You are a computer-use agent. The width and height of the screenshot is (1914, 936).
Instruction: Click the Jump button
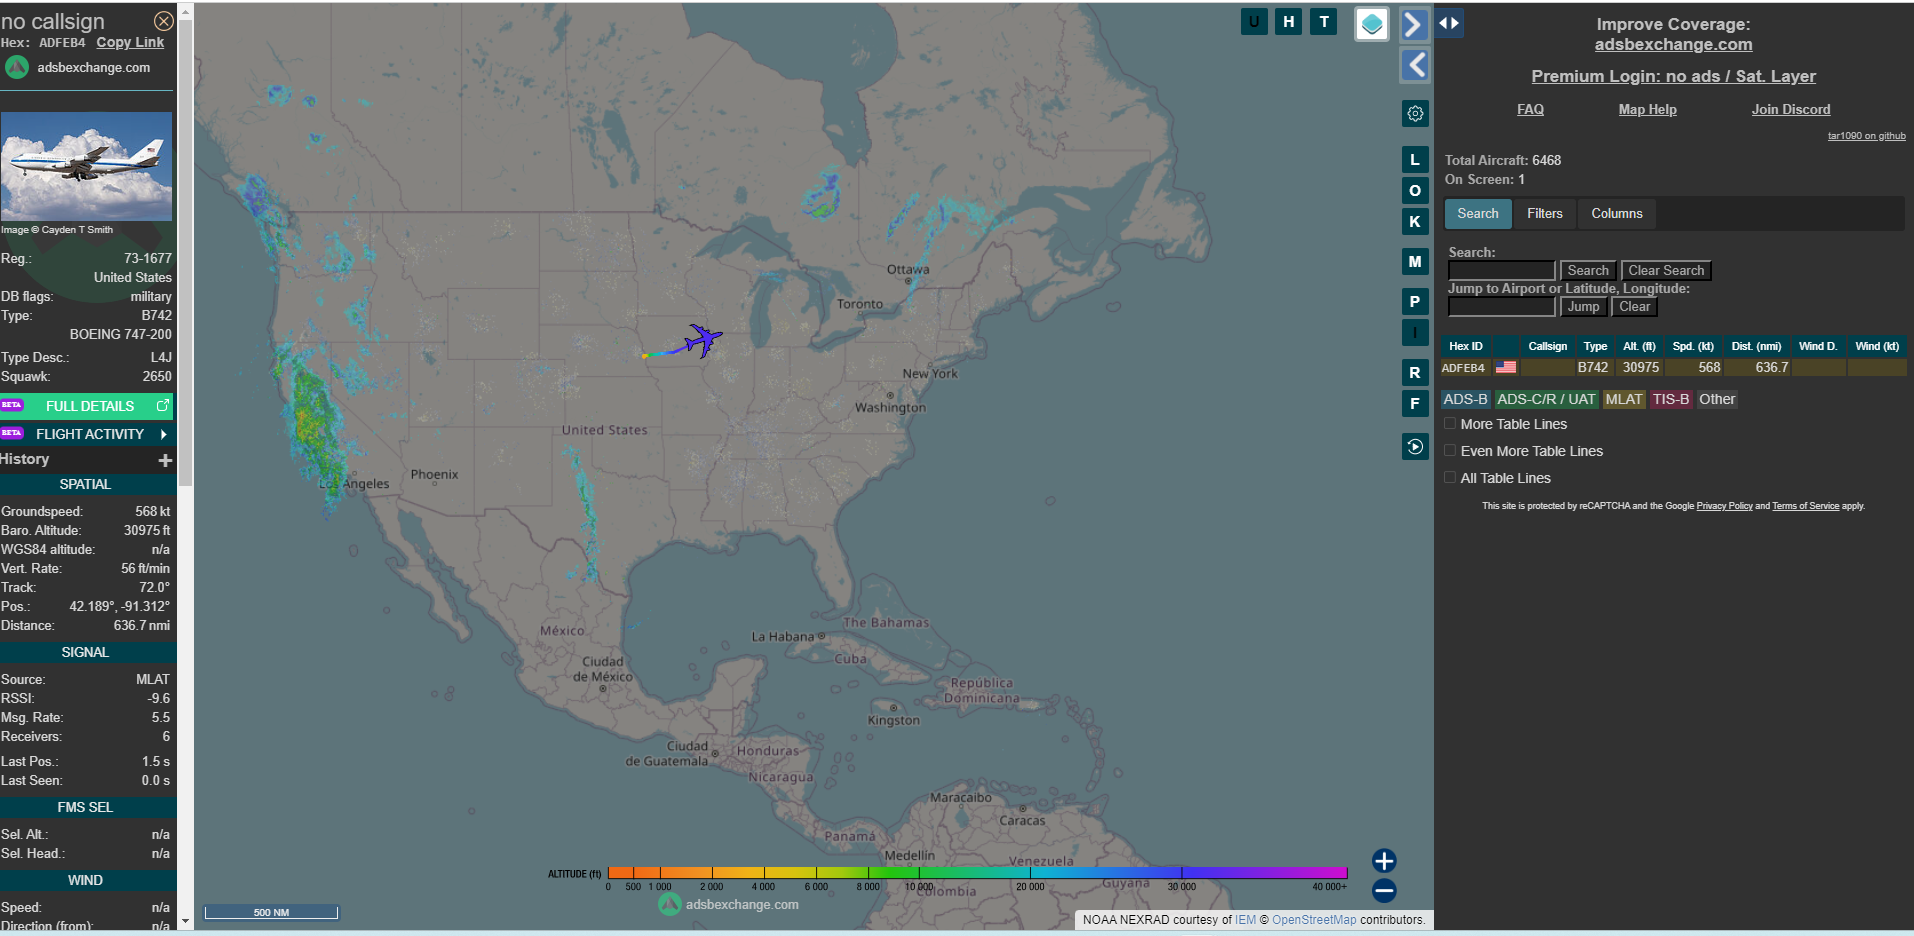coord(1583,307)
